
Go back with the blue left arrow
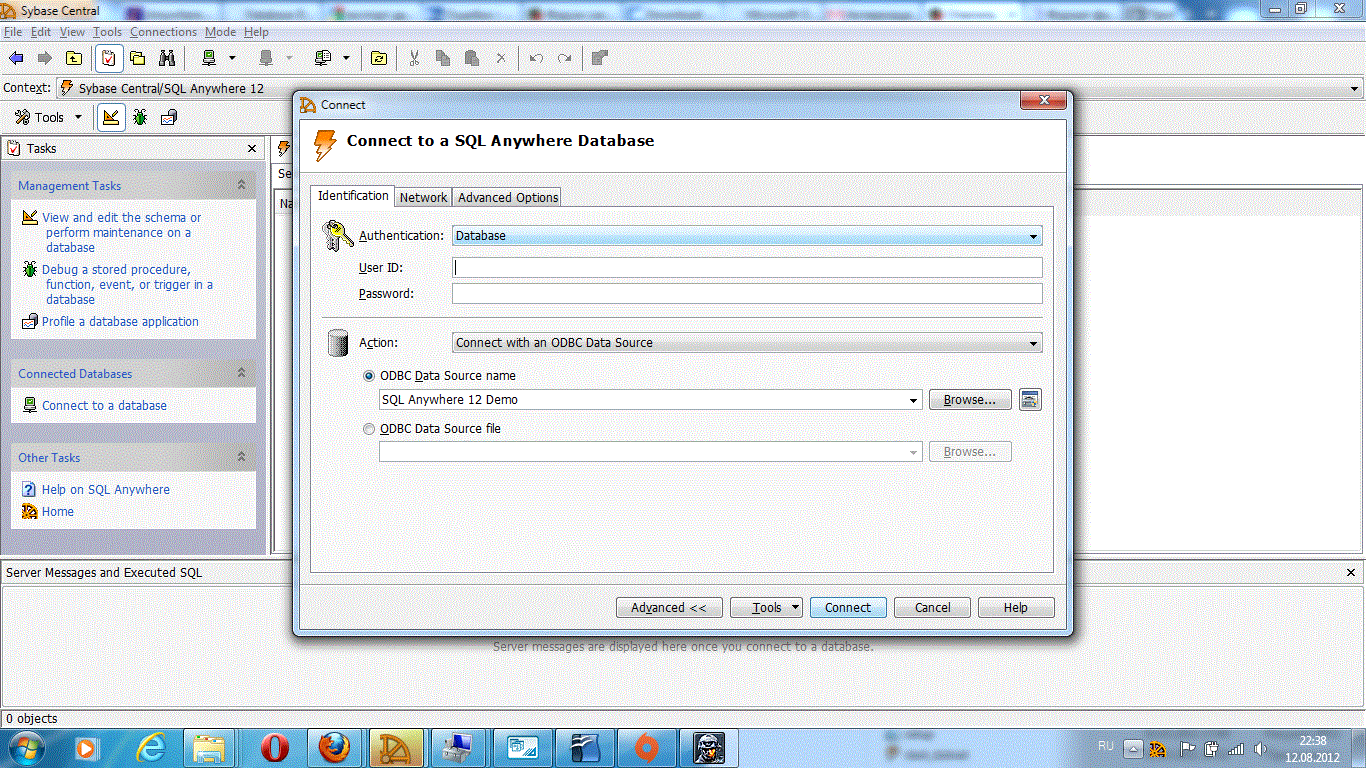[16, 58]
